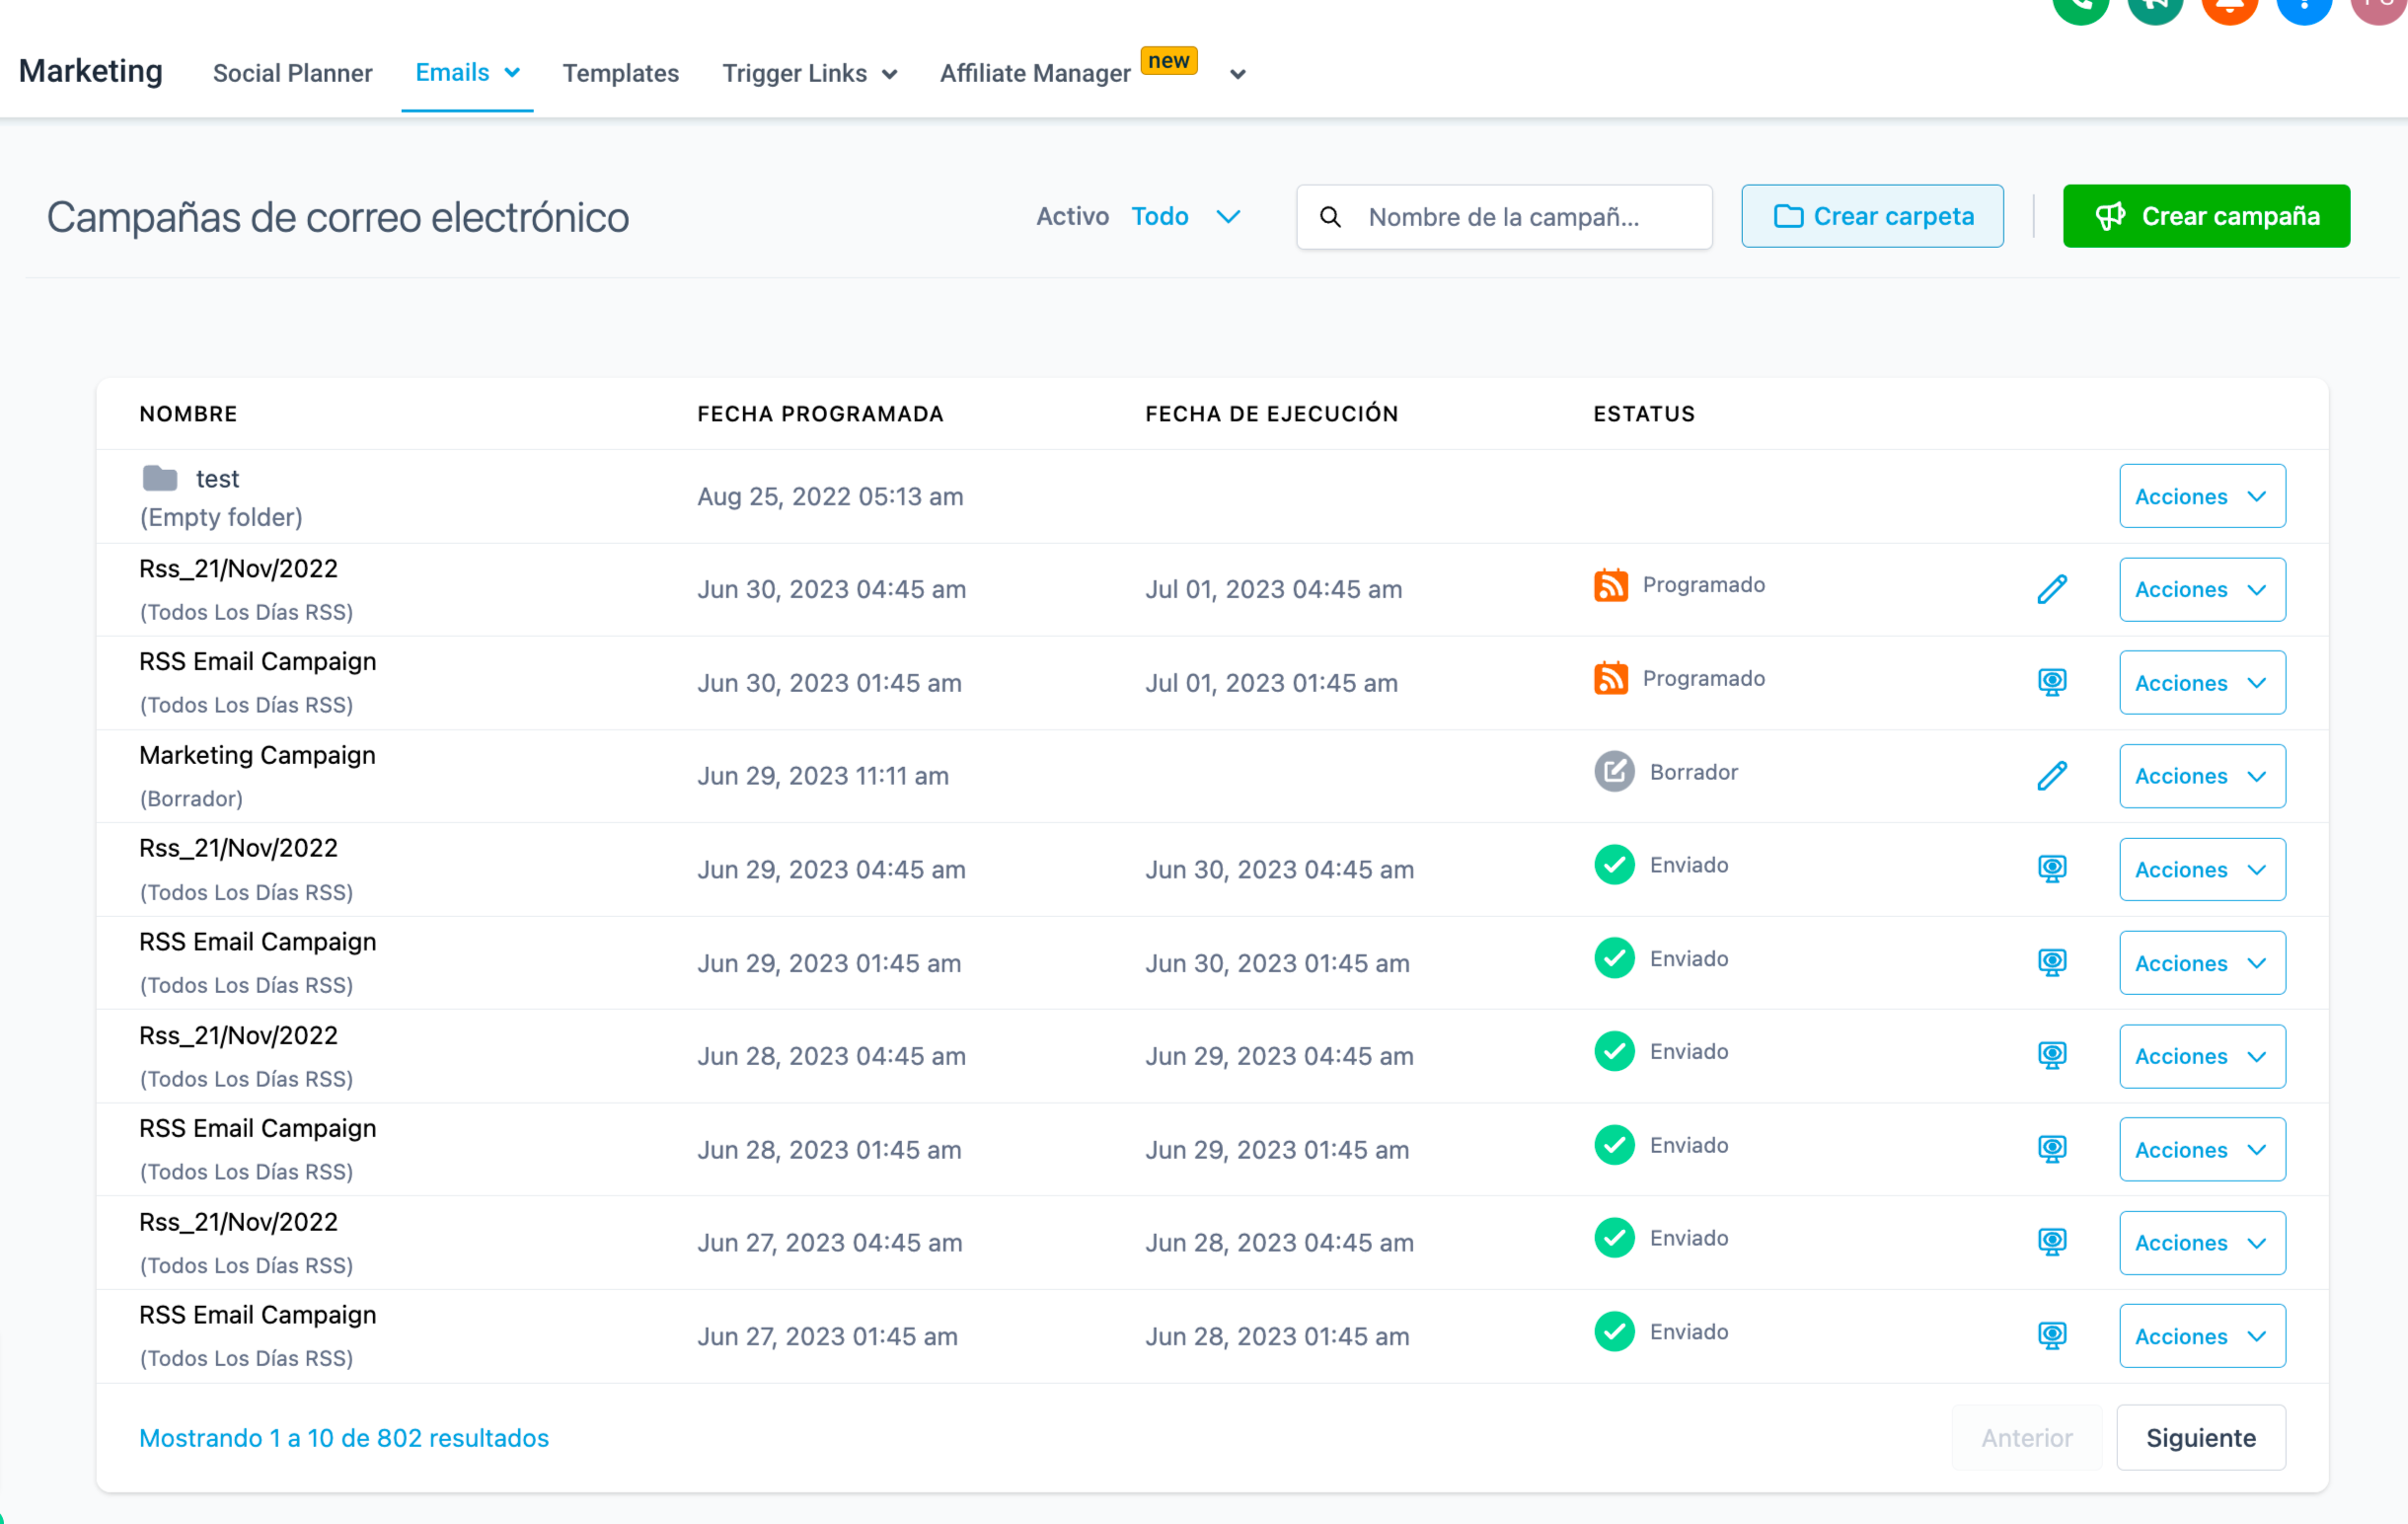Open Acciones for Rss_21/Nov/2022 Jun 28
The height and width of the screenshot is (1524, 2408).
pos(2201,1056)
